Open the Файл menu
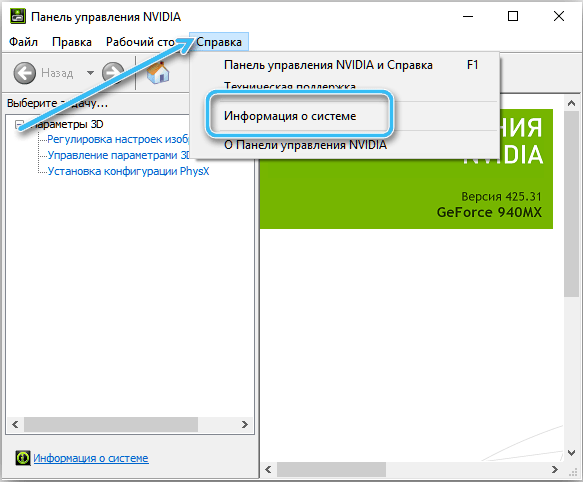 click(x=23, y=42)
